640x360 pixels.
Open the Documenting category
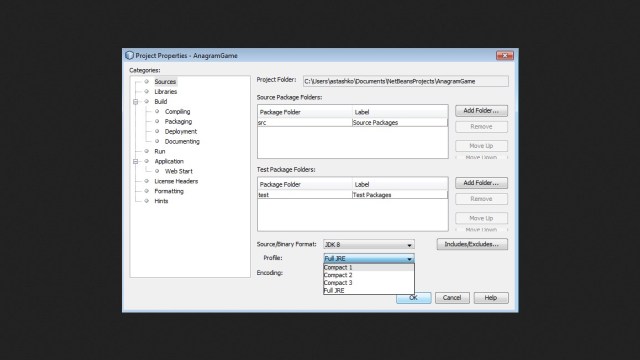click(182, 141)
